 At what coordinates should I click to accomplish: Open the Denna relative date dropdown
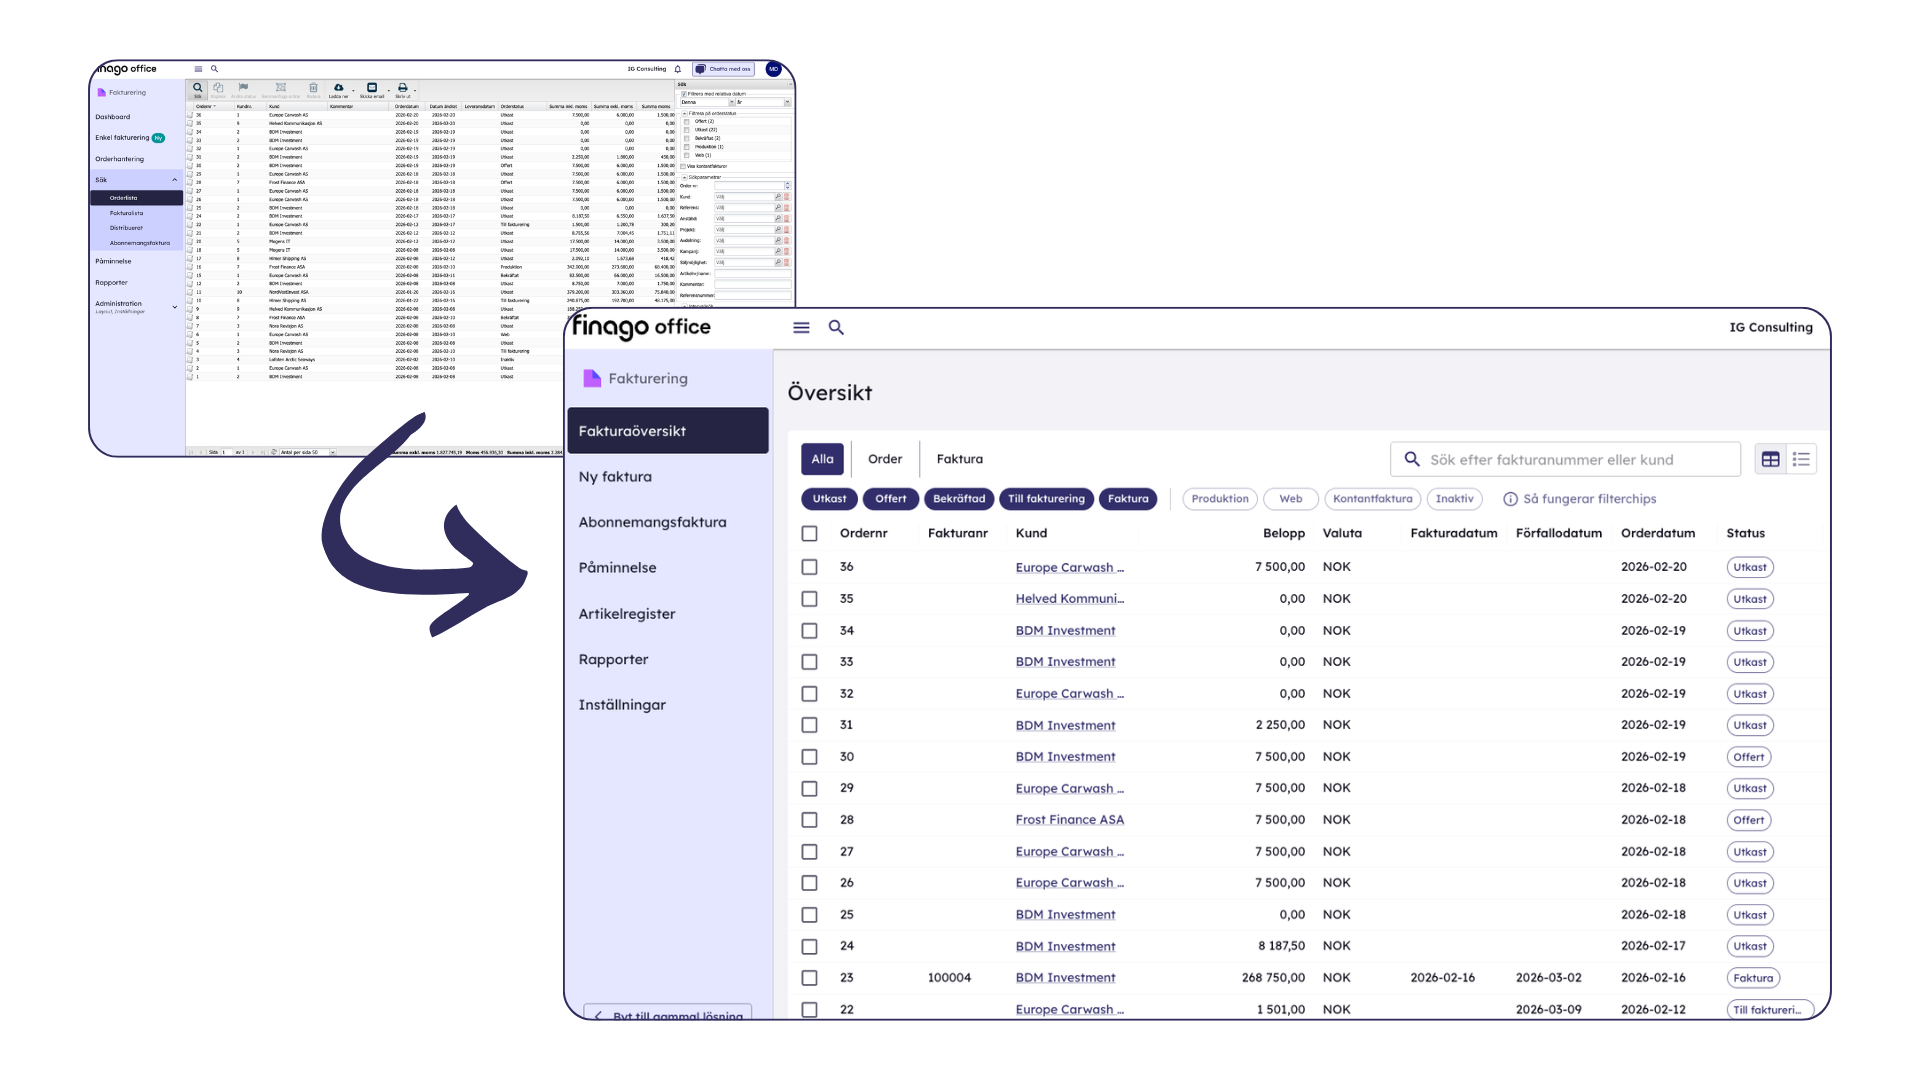point(707,102)
